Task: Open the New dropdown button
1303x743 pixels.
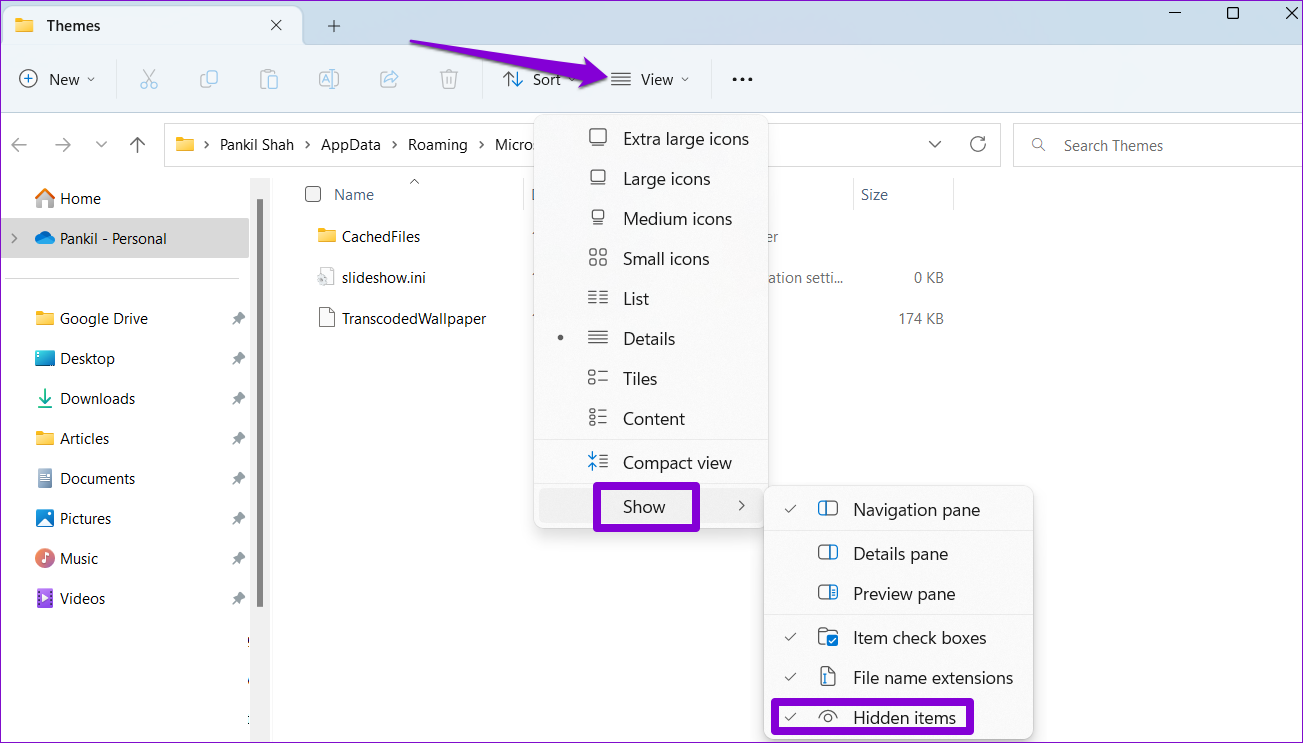Action: click(58, 79)
